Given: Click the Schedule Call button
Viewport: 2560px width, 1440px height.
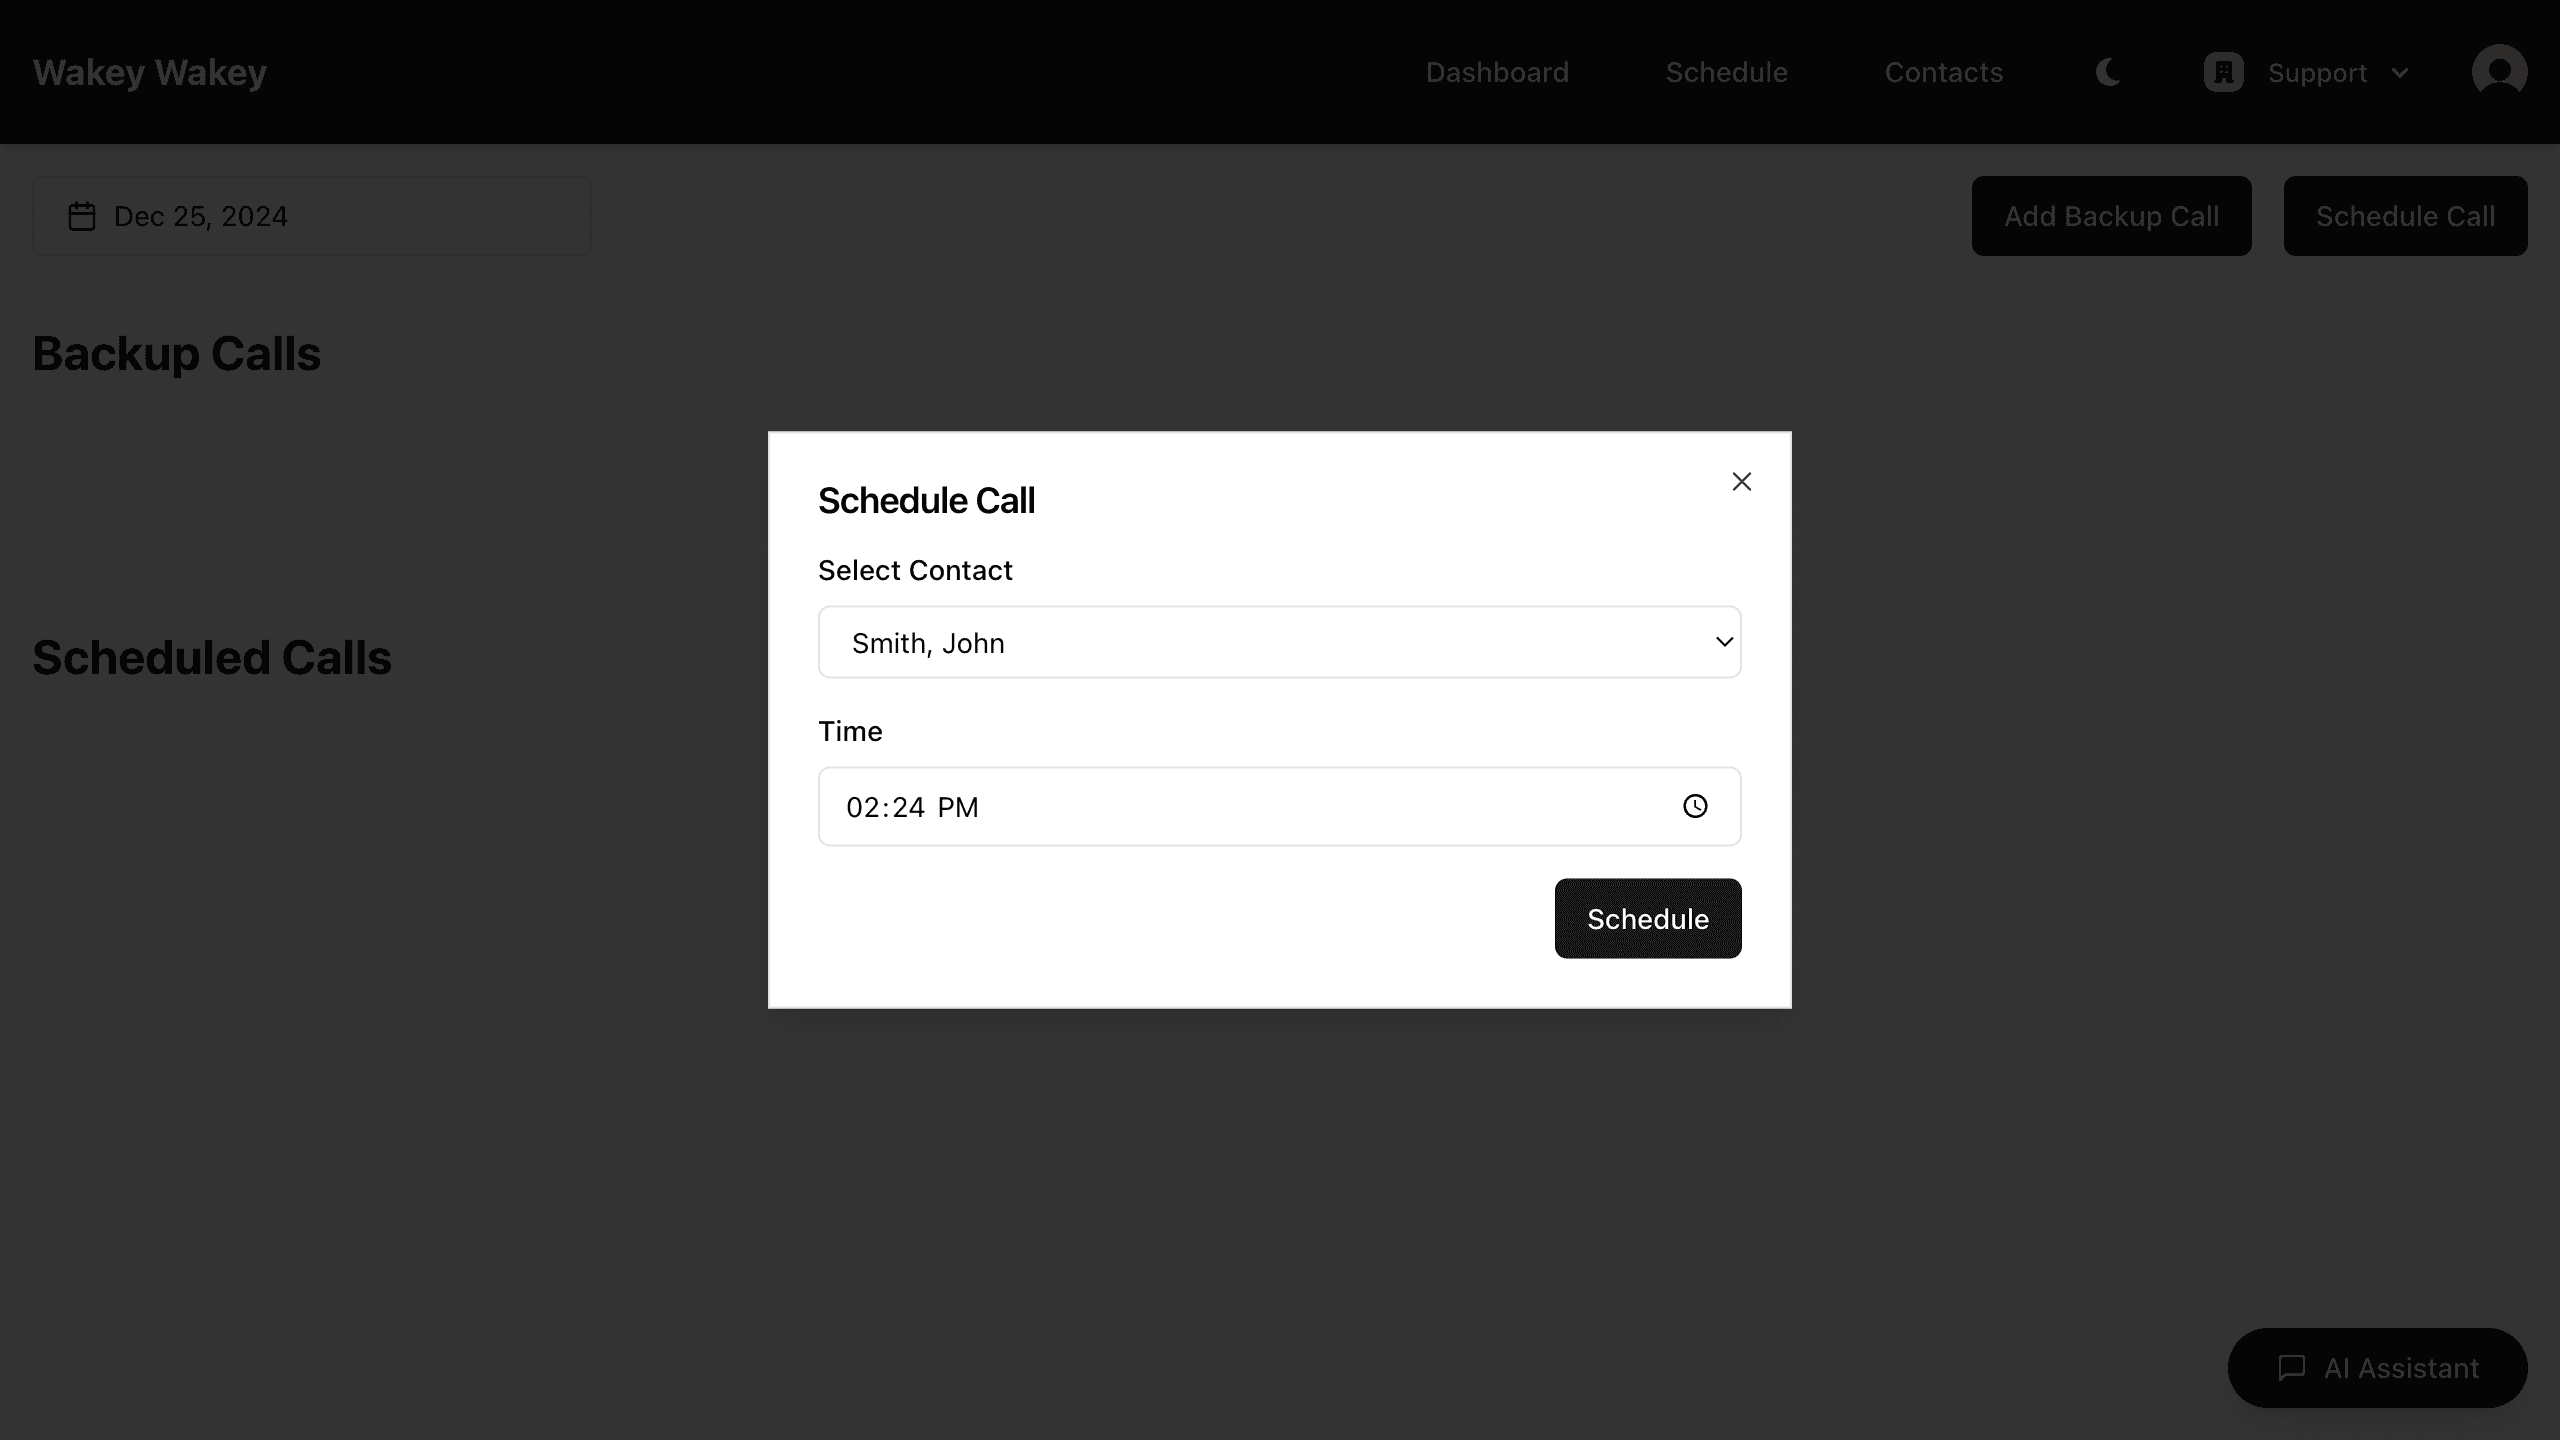Looking at the screenshot, I should (x=2405, y=215).
